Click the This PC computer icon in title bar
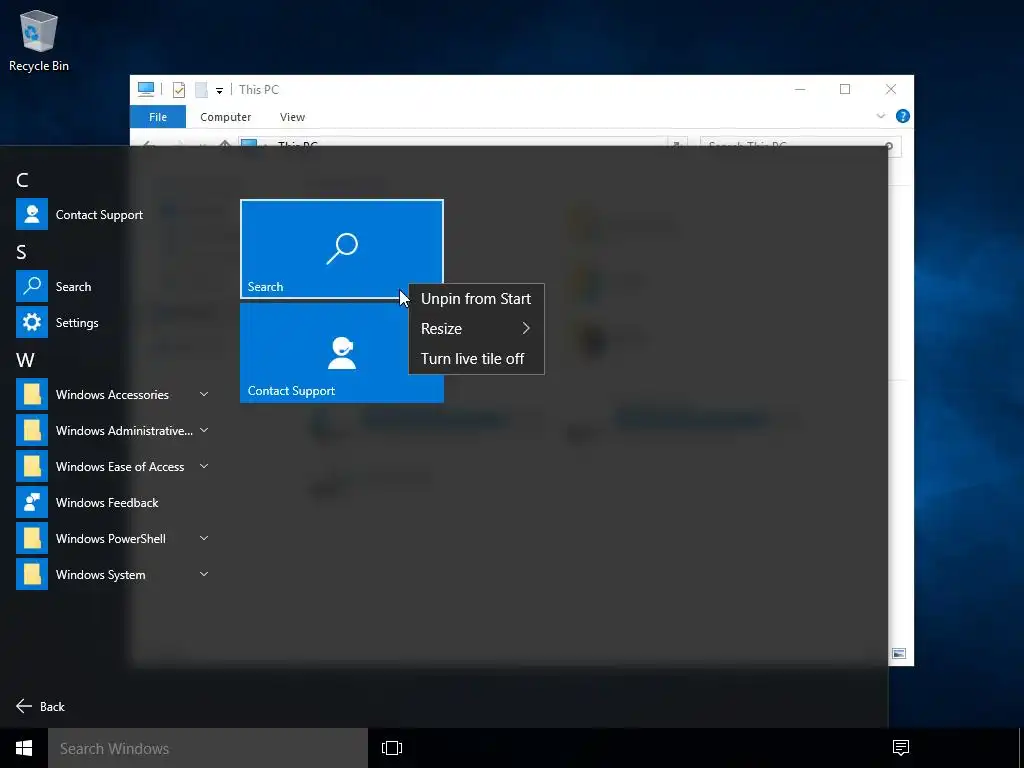This screenshot has height=768, width=1024. [146, 89]
